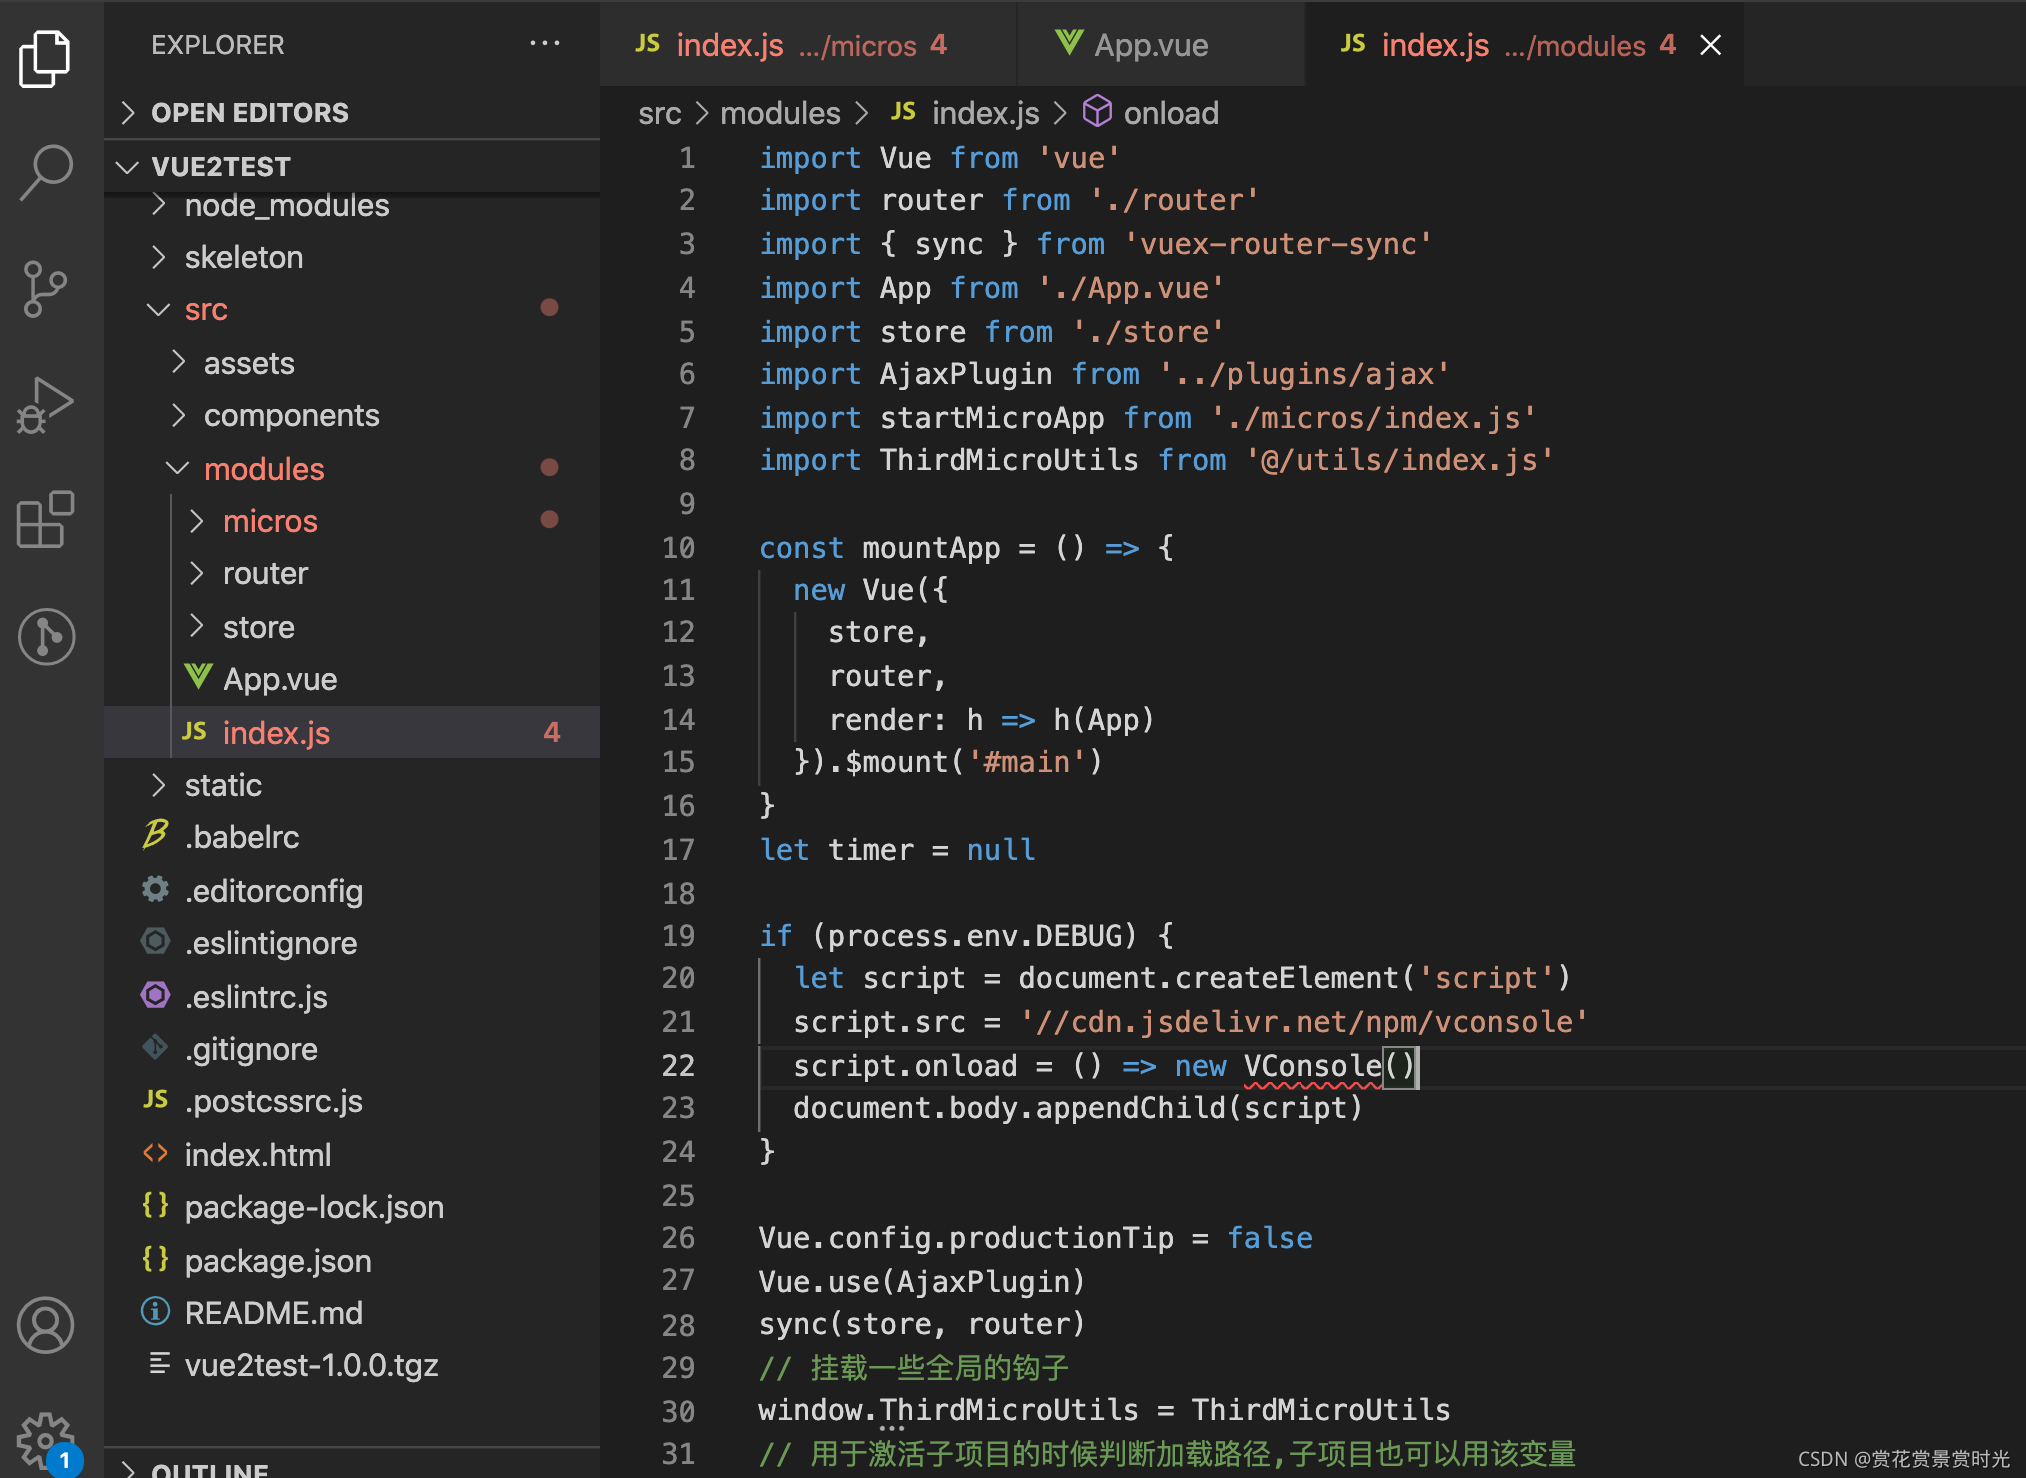Open the Extensions view
Screen dimensions: 2026x1478
point(46,520)
